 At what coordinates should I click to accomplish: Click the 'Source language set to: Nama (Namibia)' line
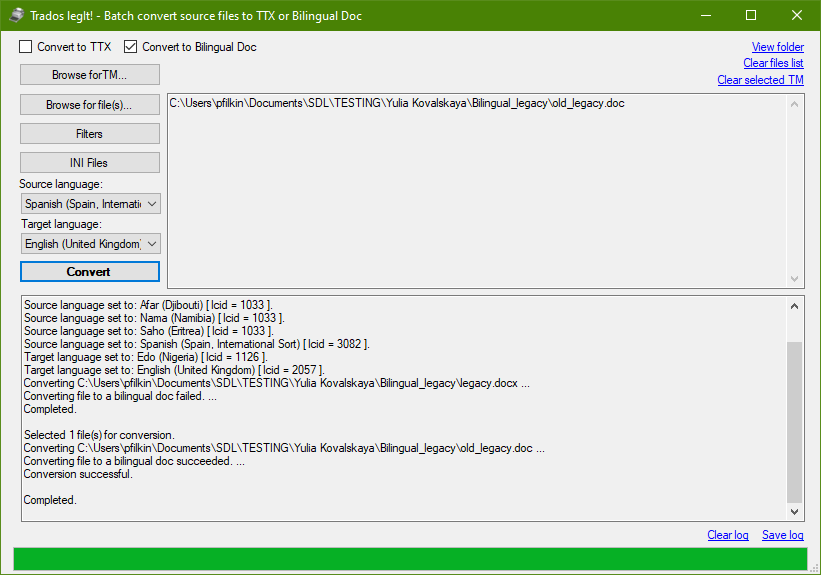154,318
